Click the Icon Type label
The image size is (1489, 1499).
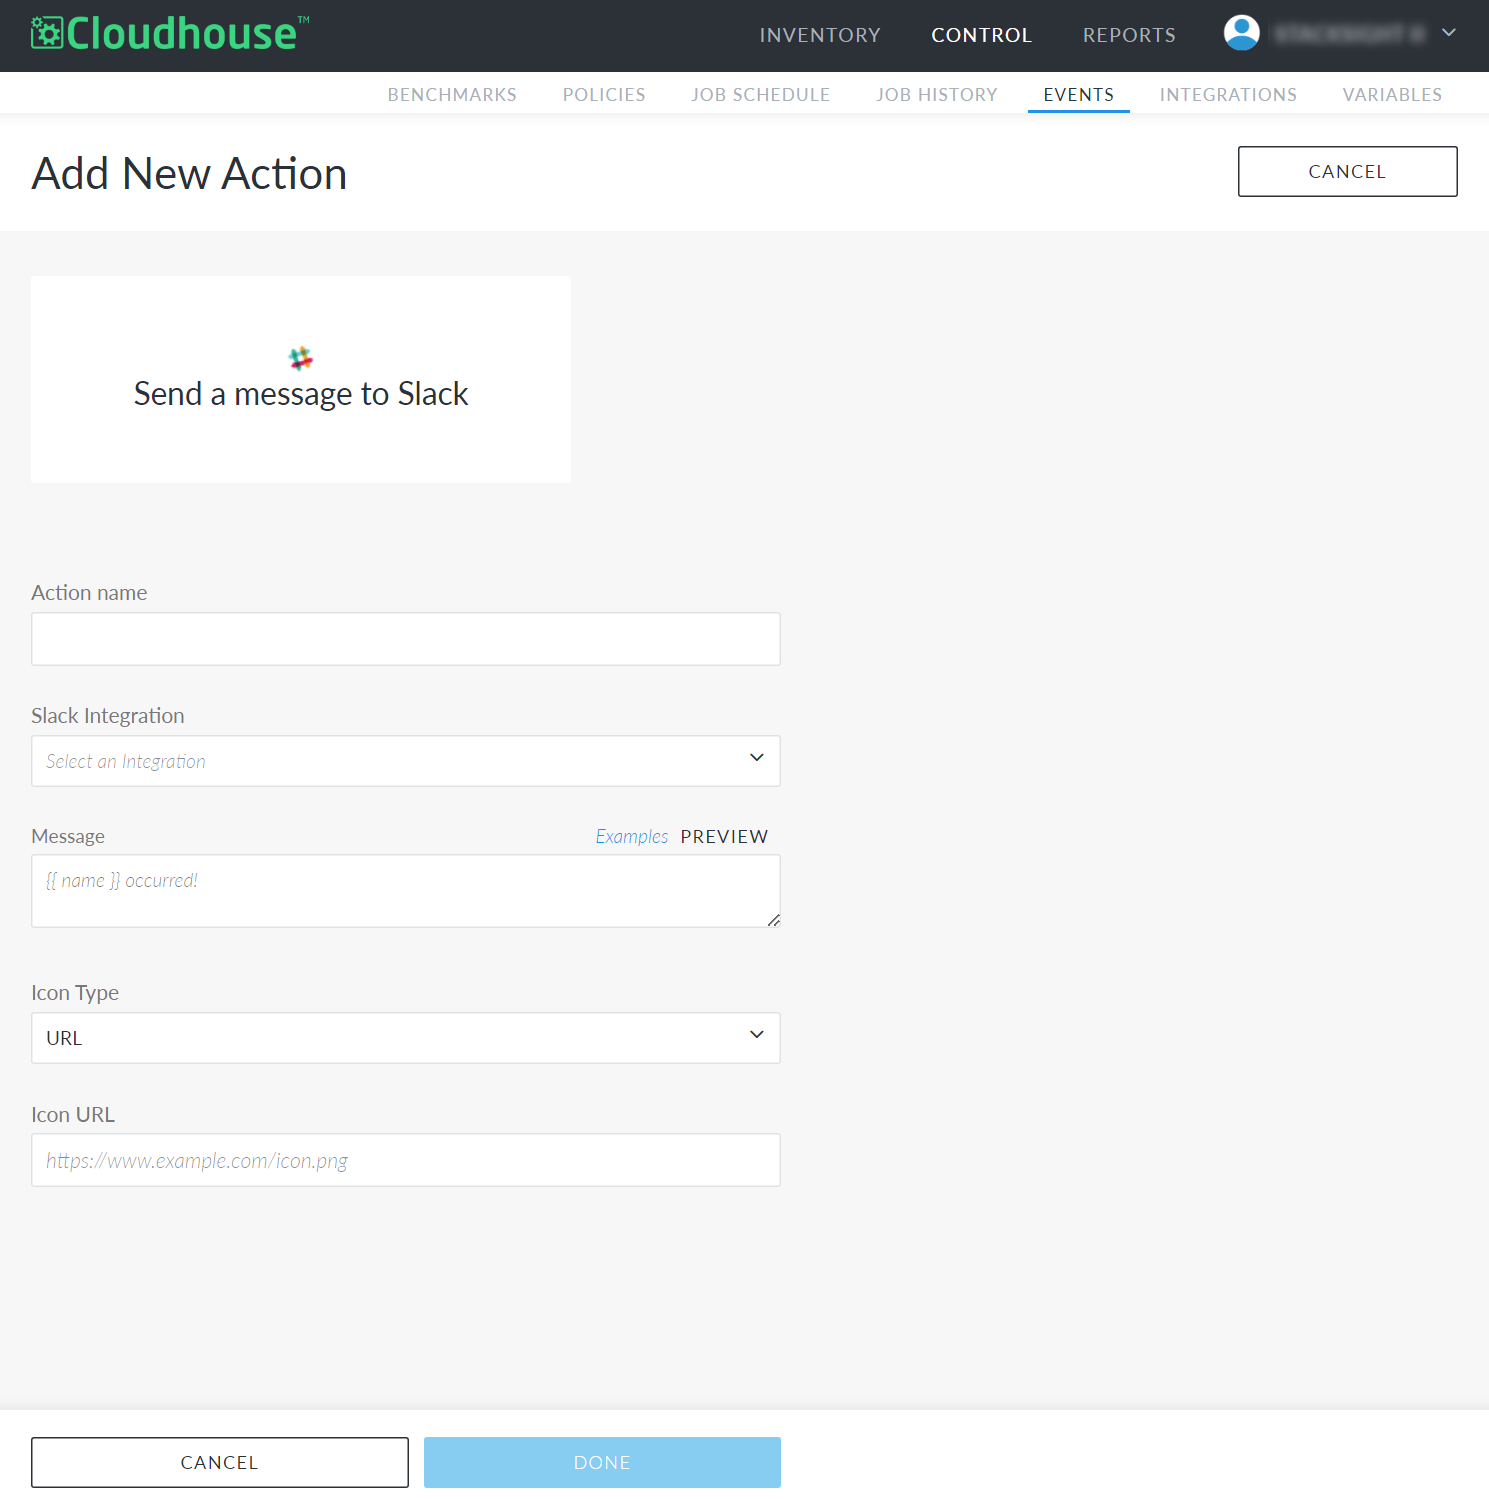(x=75, y=992)
